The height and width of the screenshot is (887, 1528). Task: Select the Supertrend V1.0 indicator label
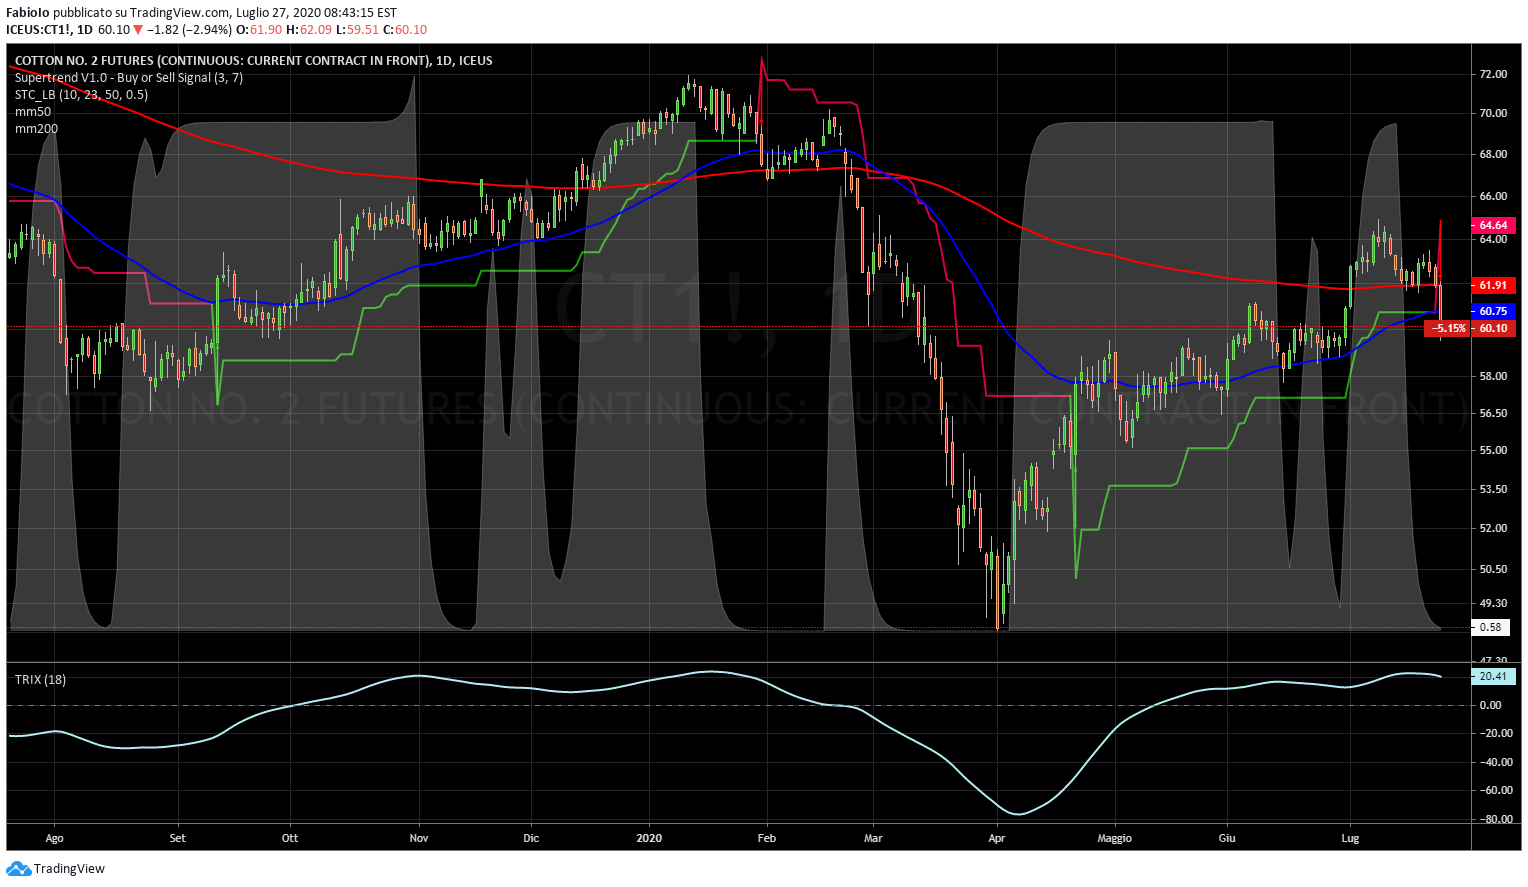[129, 77]
